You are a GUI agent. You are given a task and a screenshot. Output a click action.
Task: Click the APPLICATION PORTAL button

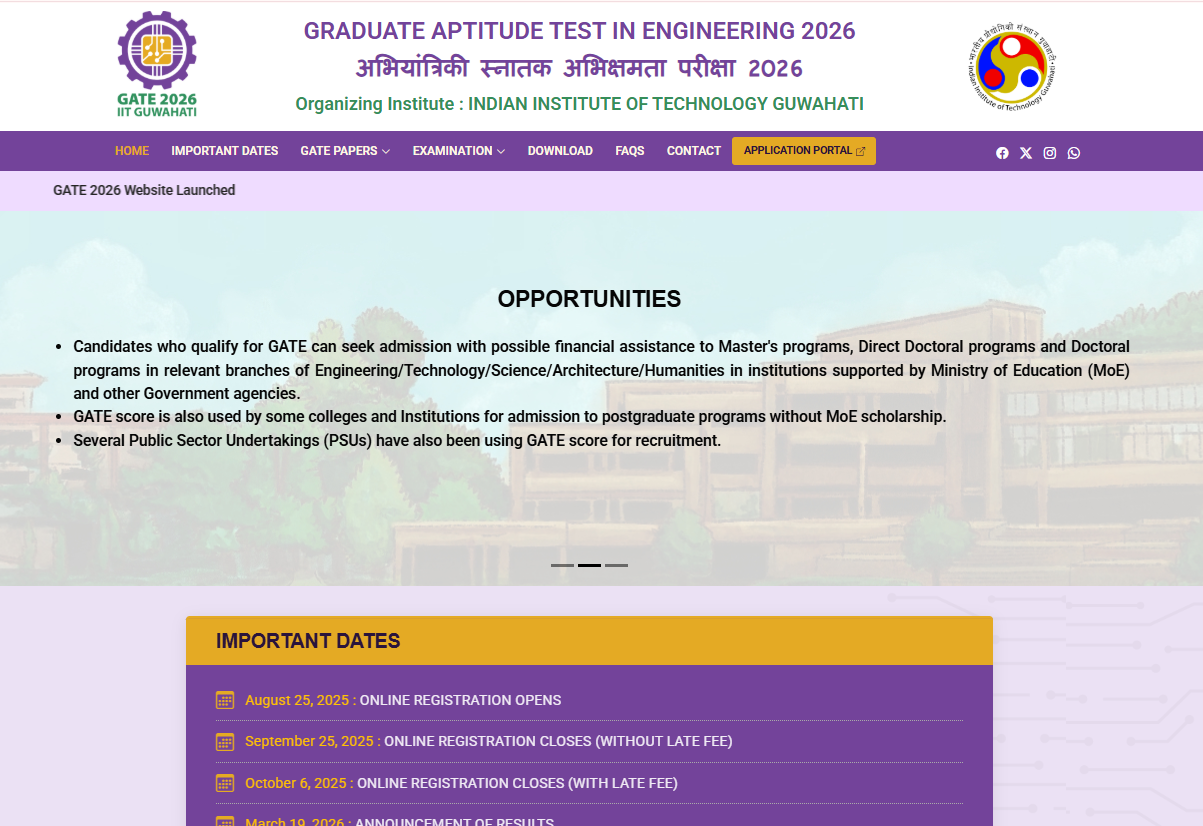pyautogui.click(x=804, y=151)
